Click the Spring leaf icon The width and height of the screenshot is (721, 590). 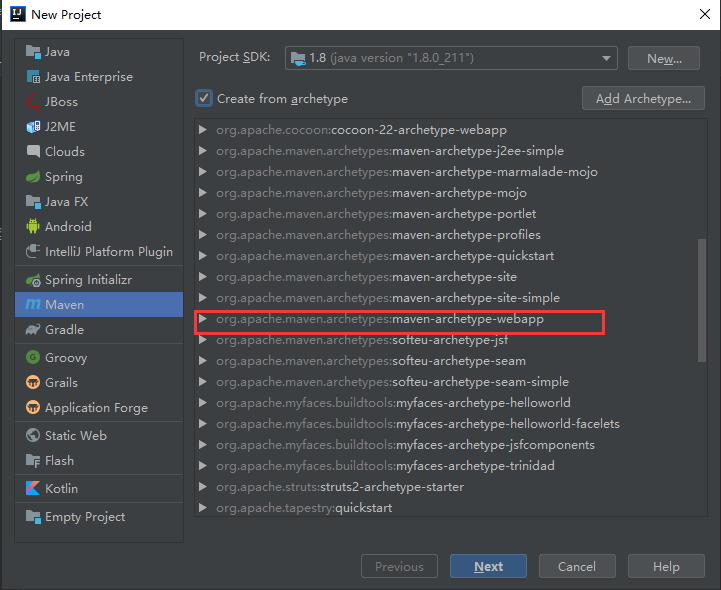pyautogui.click(x=33, y=177)
